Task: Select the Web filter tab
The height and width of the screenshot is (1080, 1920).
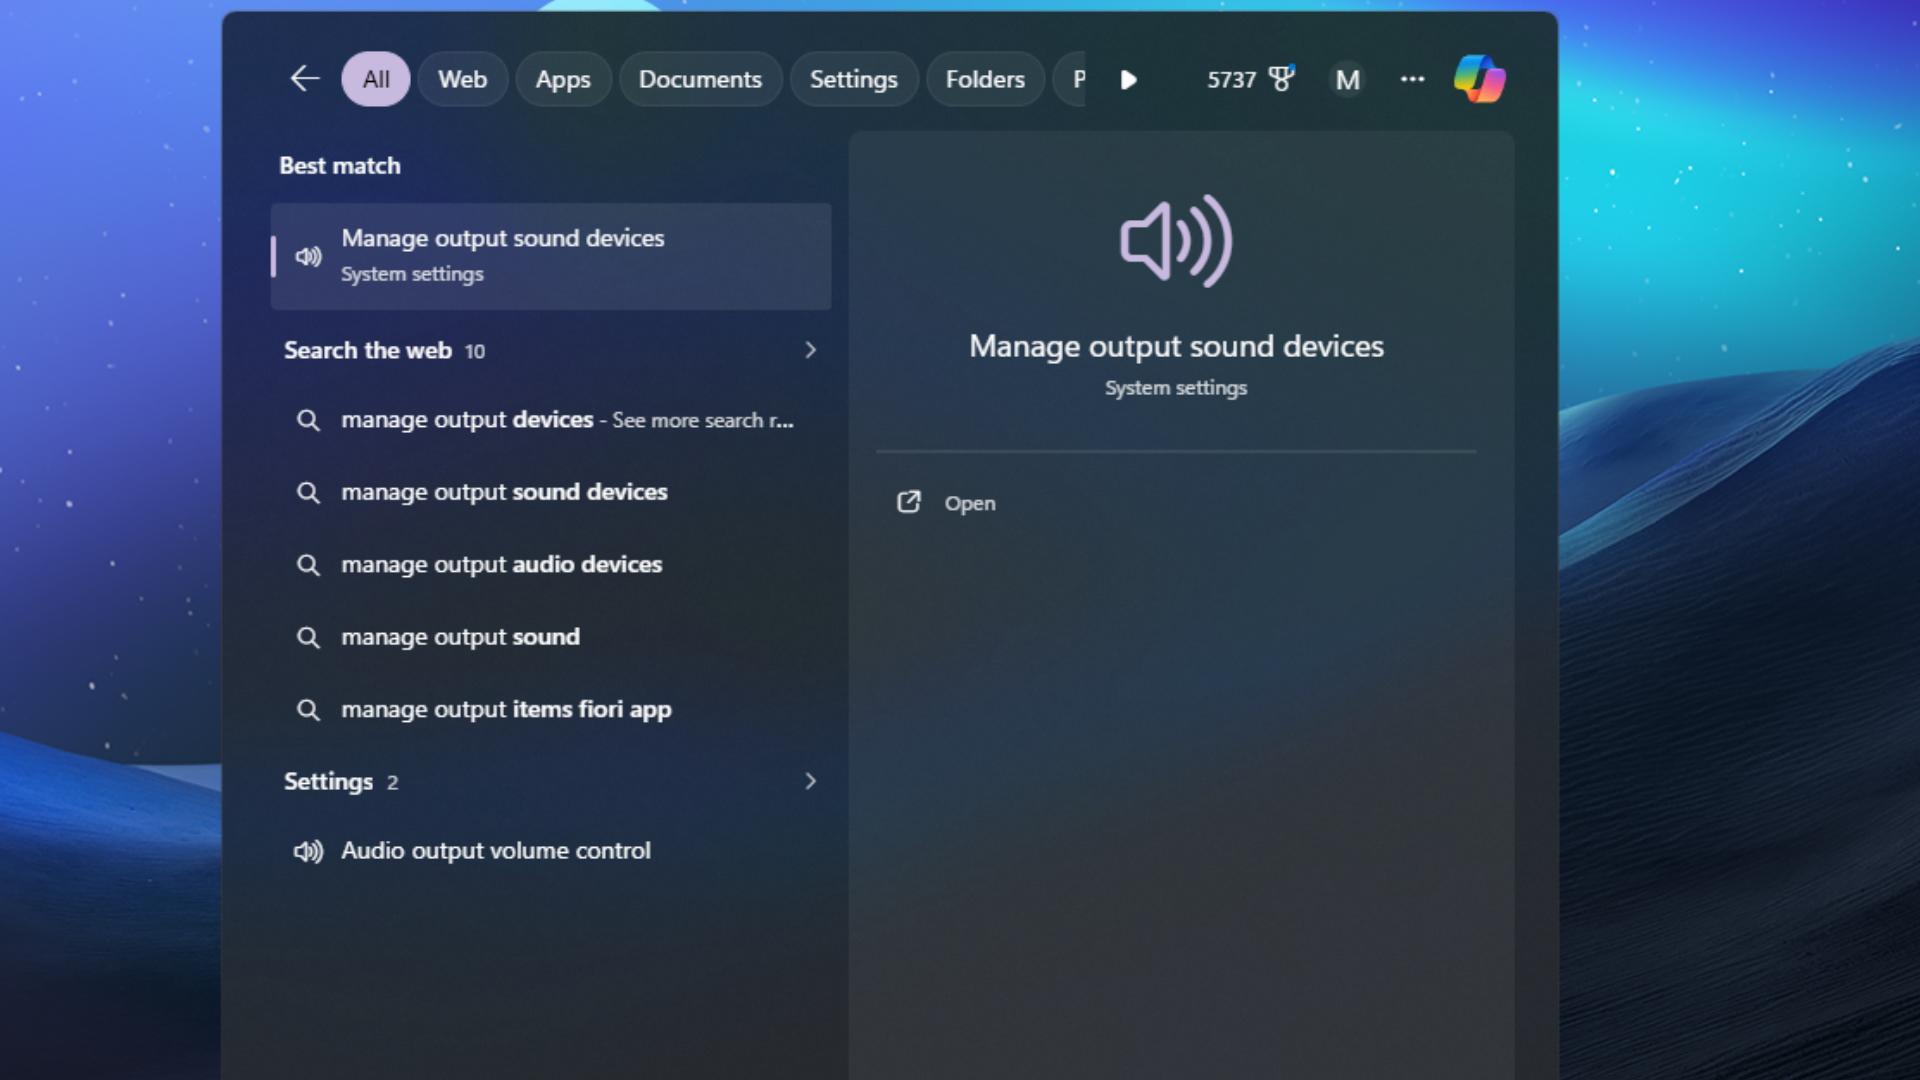Action: pyautogui.click(x=463, y=79)
